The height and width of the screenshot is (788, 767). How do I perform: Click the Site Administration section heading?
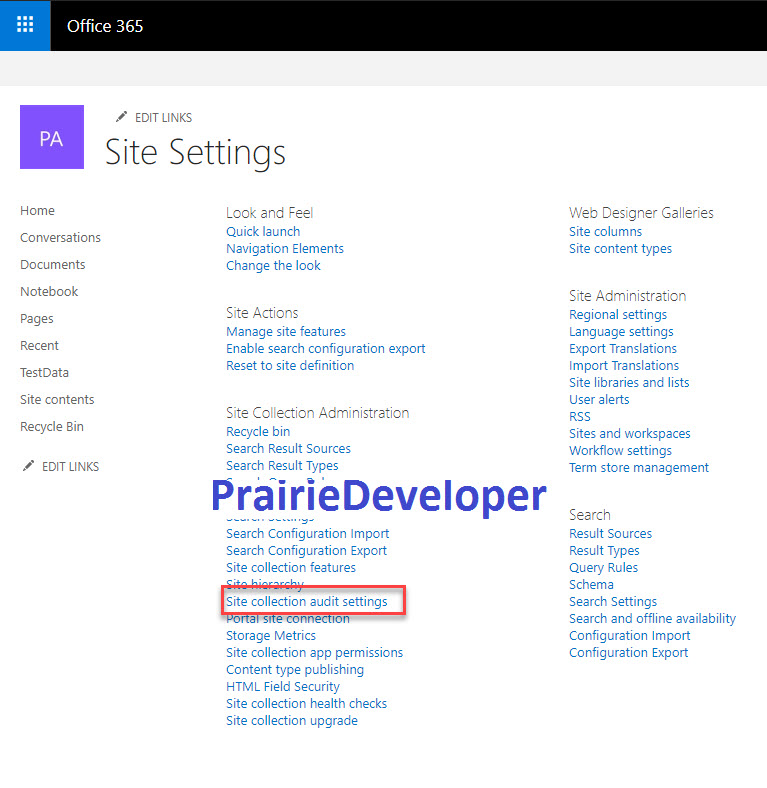(x=627, y=296)
